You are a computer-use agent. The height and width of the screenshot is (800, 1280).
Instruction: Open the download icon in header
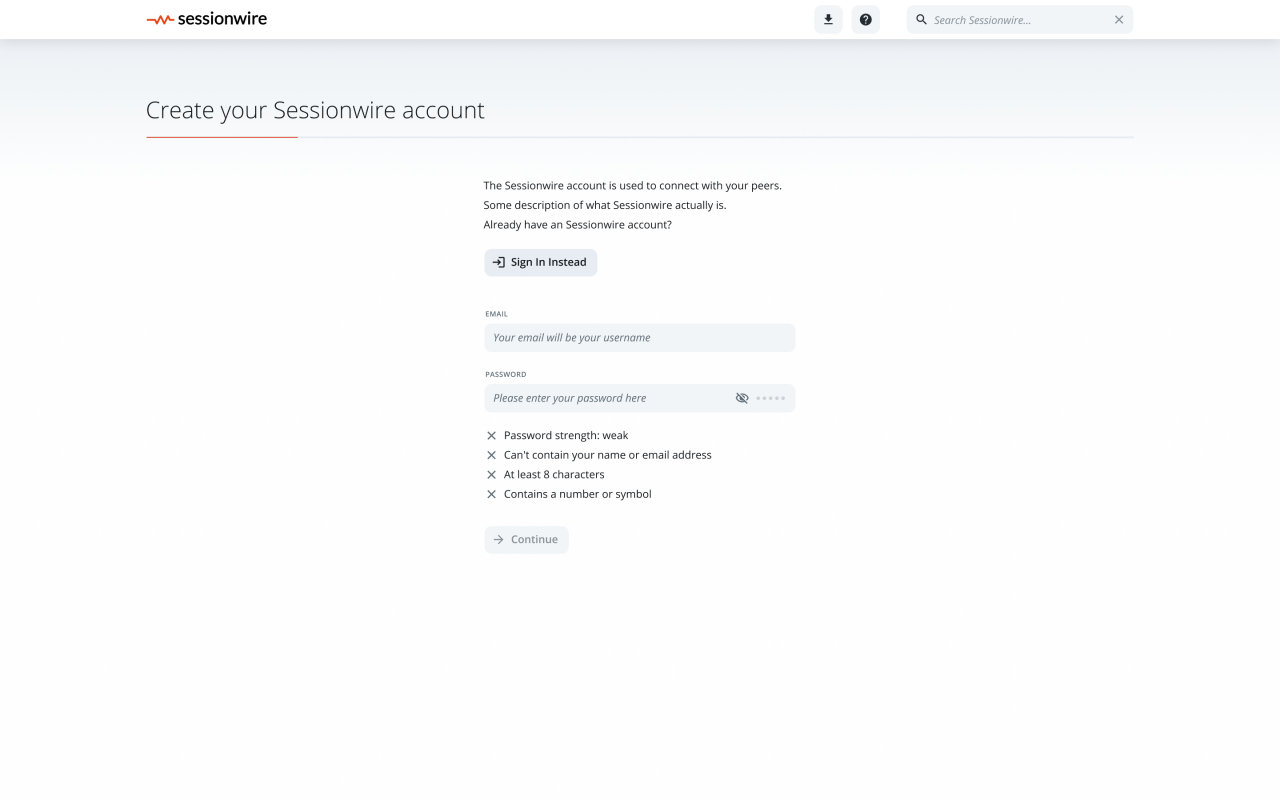pyautogui.click(x=828, y=20)
